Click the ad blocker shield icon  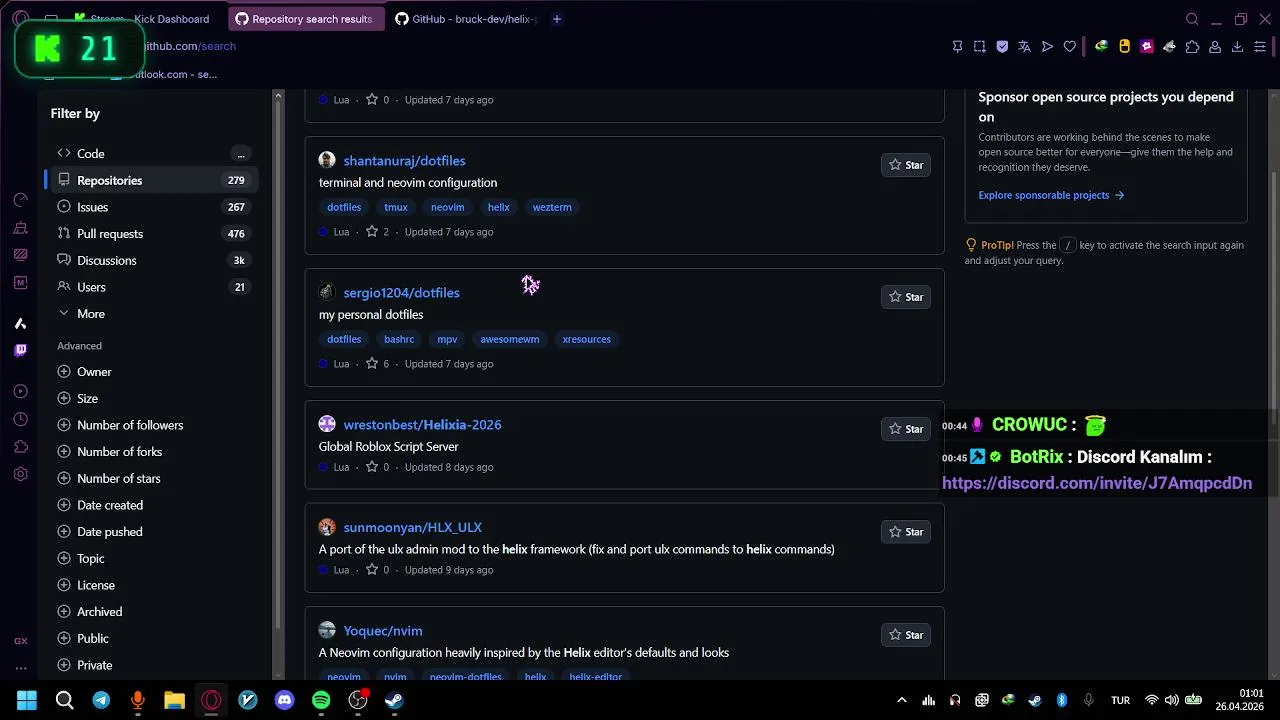[x=1002, y=46]
